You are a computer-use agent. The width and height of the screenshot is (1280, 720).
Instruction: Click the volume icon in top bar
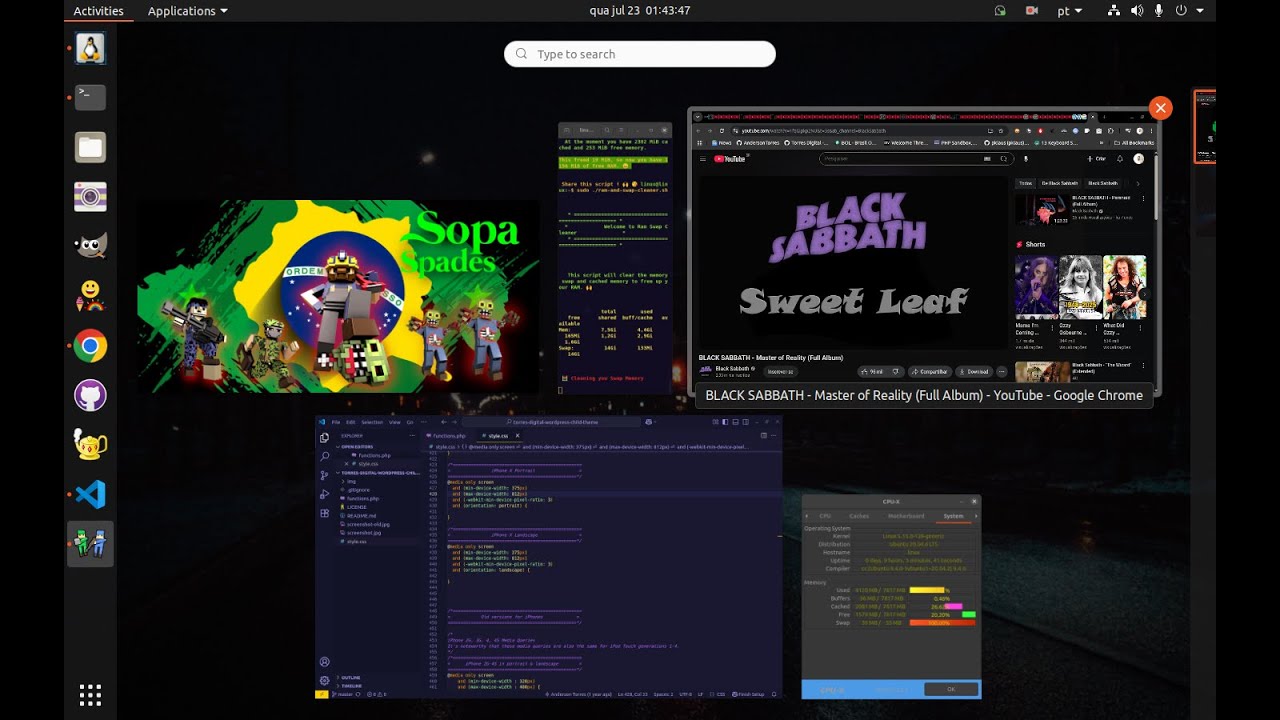pyautogui.click(x=1136, y=11)
